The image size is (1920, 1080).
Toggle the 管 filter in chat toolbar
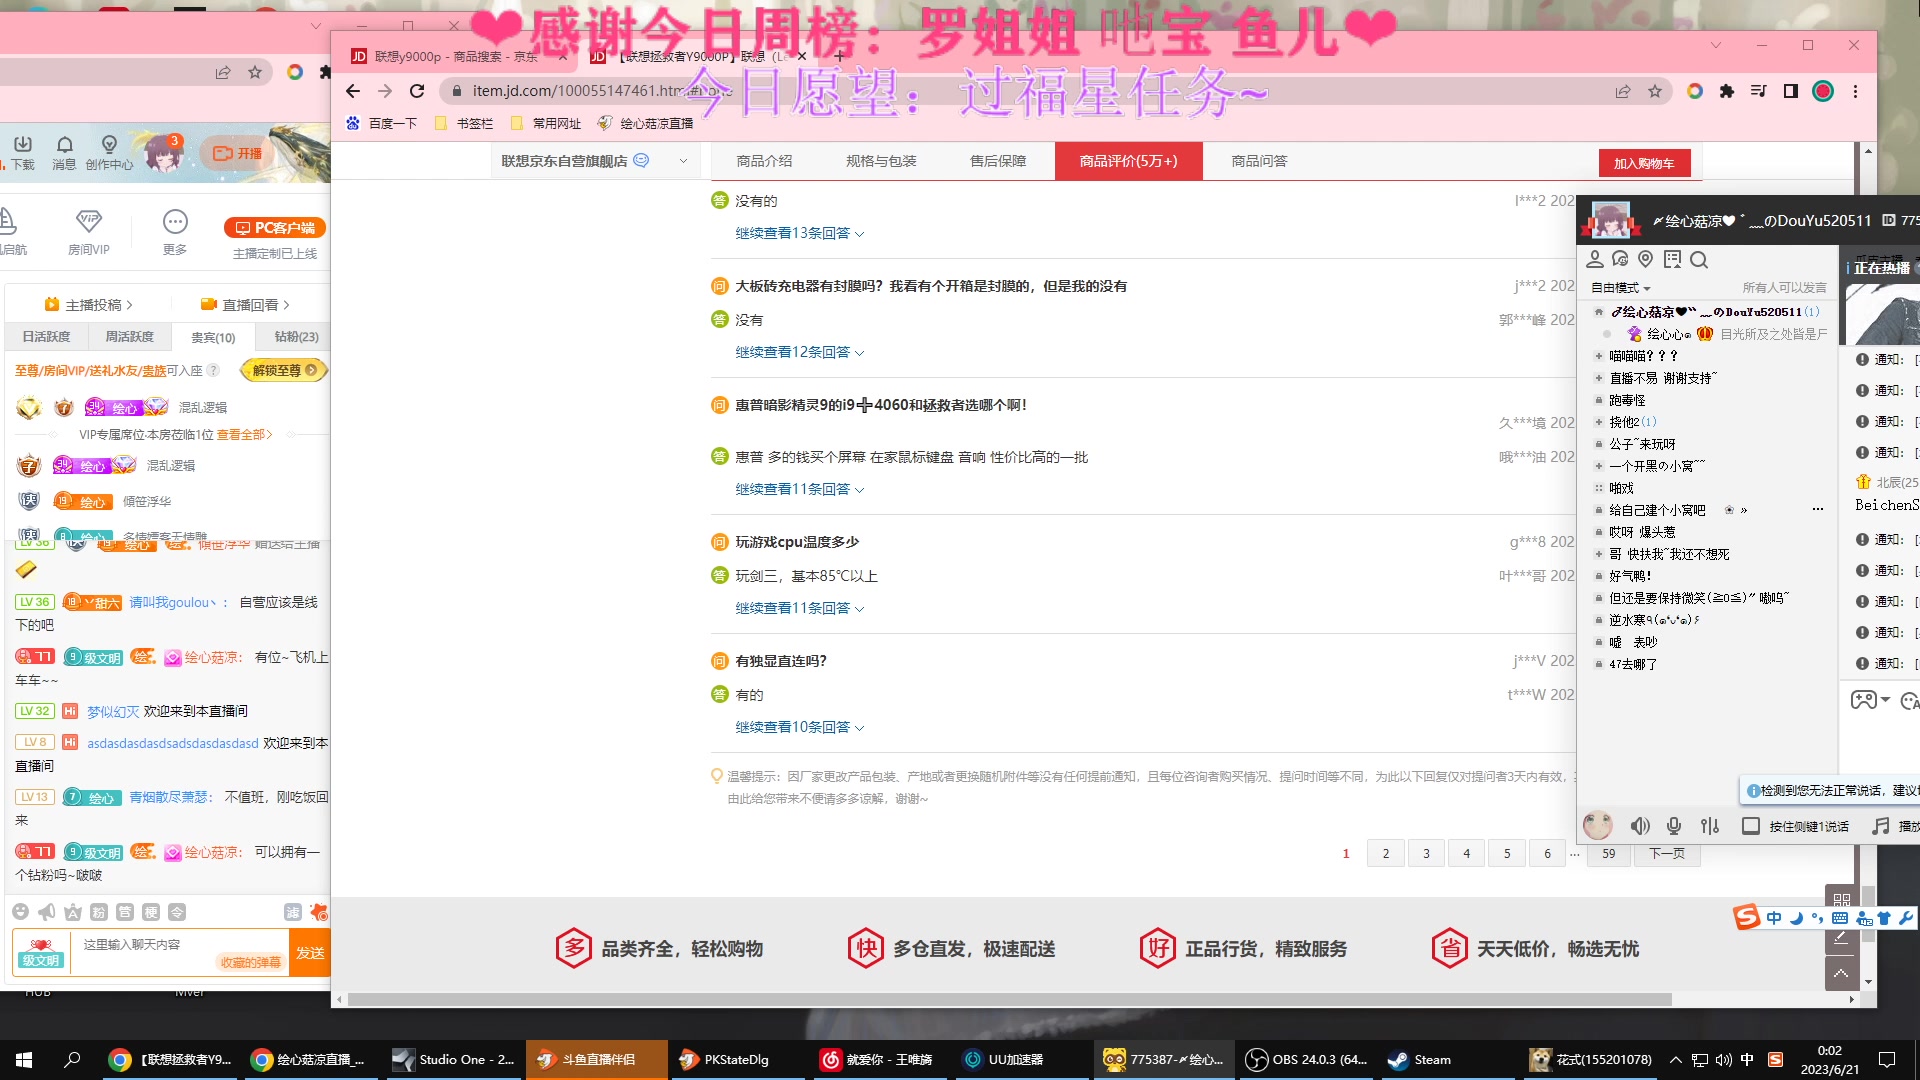tap(124, 912)
